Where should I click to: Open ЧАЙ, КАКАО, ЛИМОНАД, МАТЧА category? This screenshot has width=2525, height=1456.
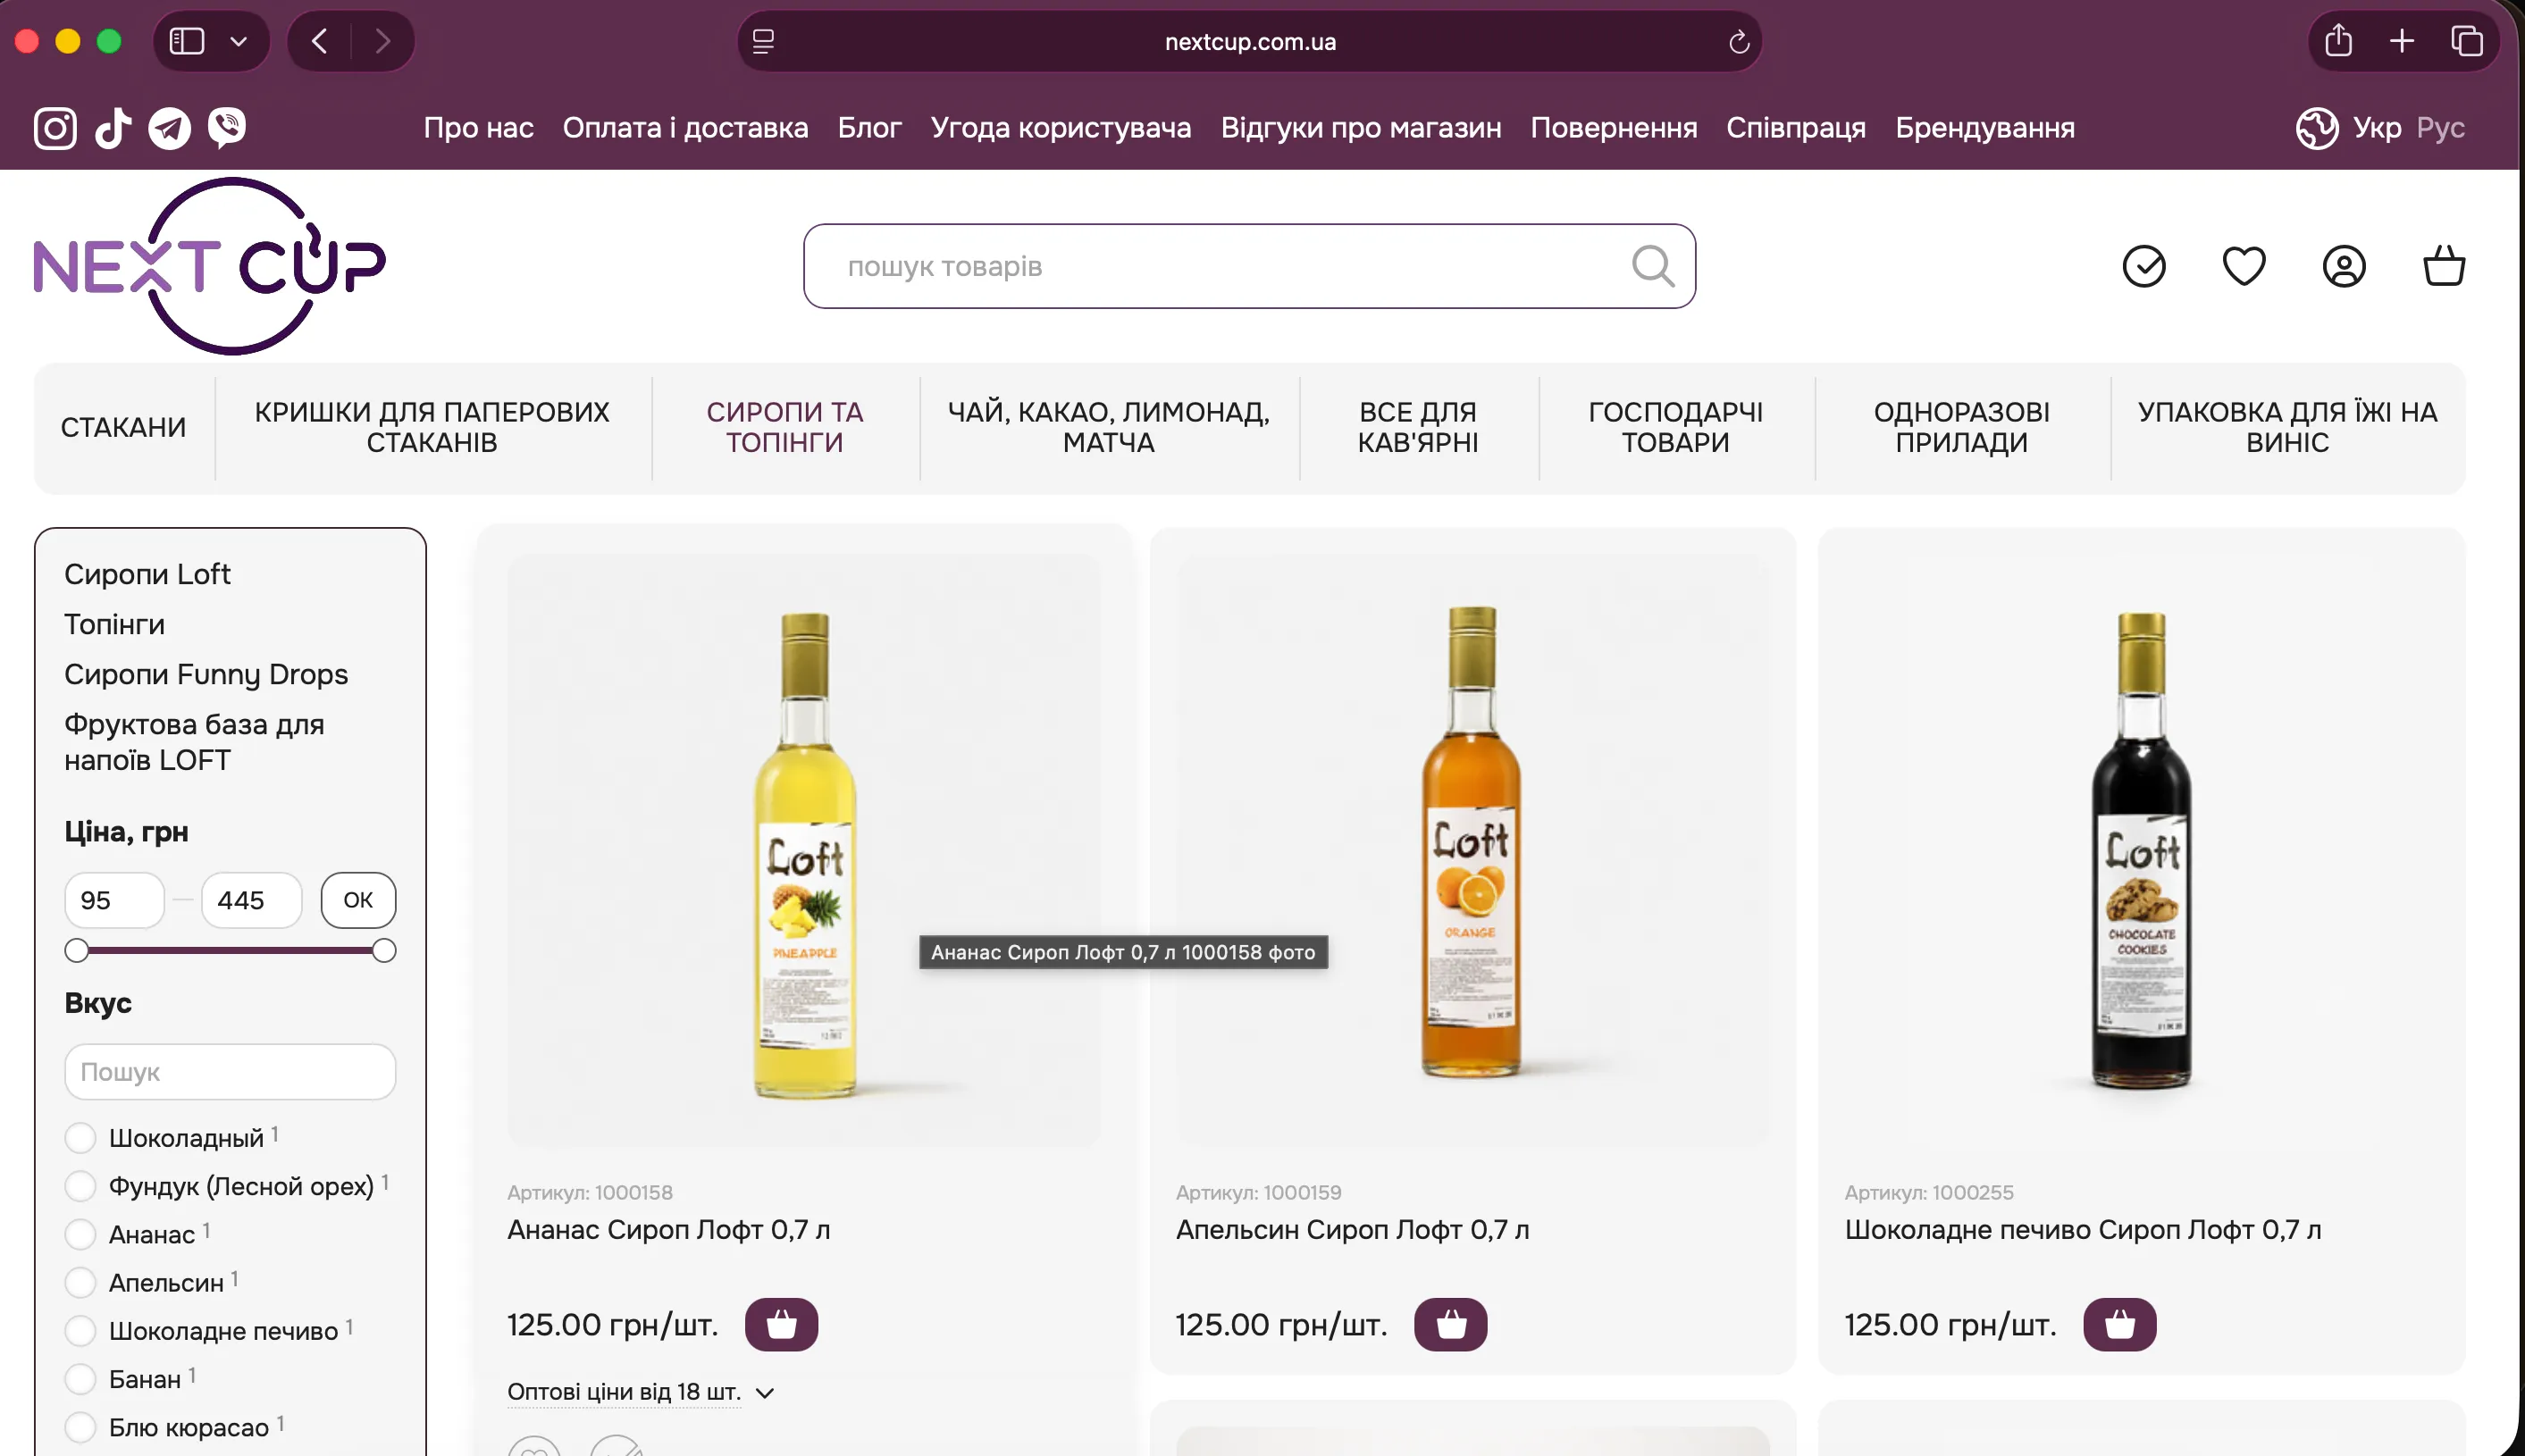pos(1109,428)
